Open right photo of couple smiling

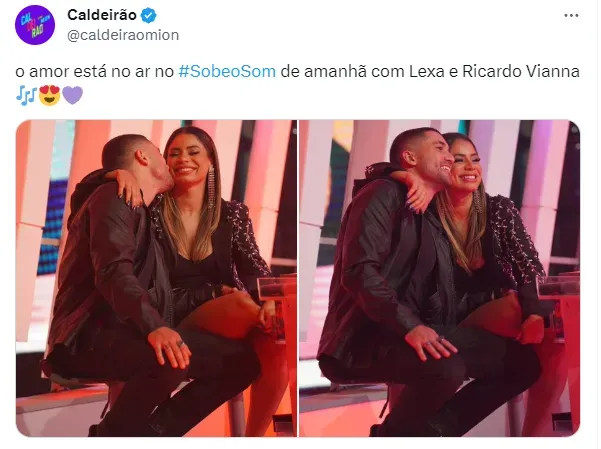[440, 278]
